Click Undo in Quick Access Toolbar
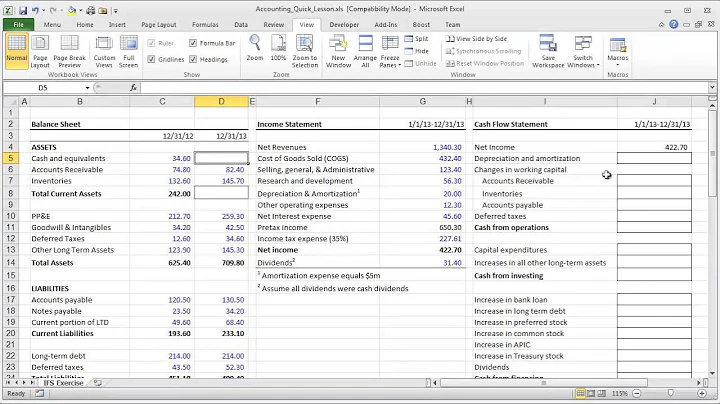Viewport: 720px width, 404px height. [35, 10]
